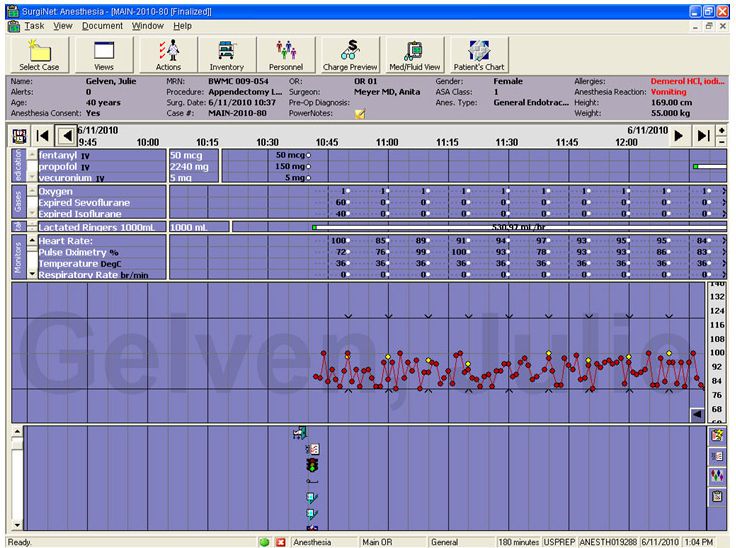The height and width of the screenshot is (548, 736).
Task: Click the checklist icon in the right sidebar
Action: pos(717,456)
